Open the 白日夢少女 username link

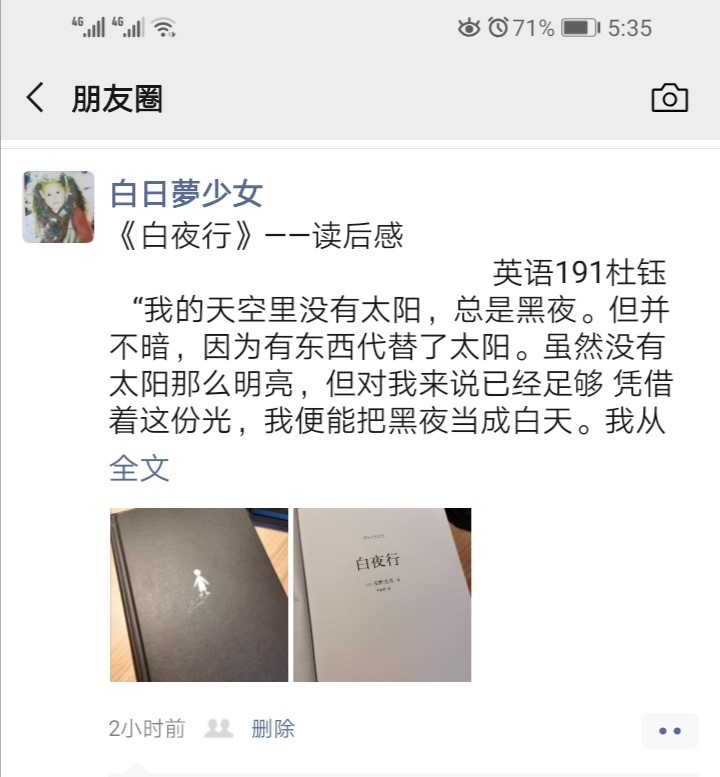[x=186, y=194]
